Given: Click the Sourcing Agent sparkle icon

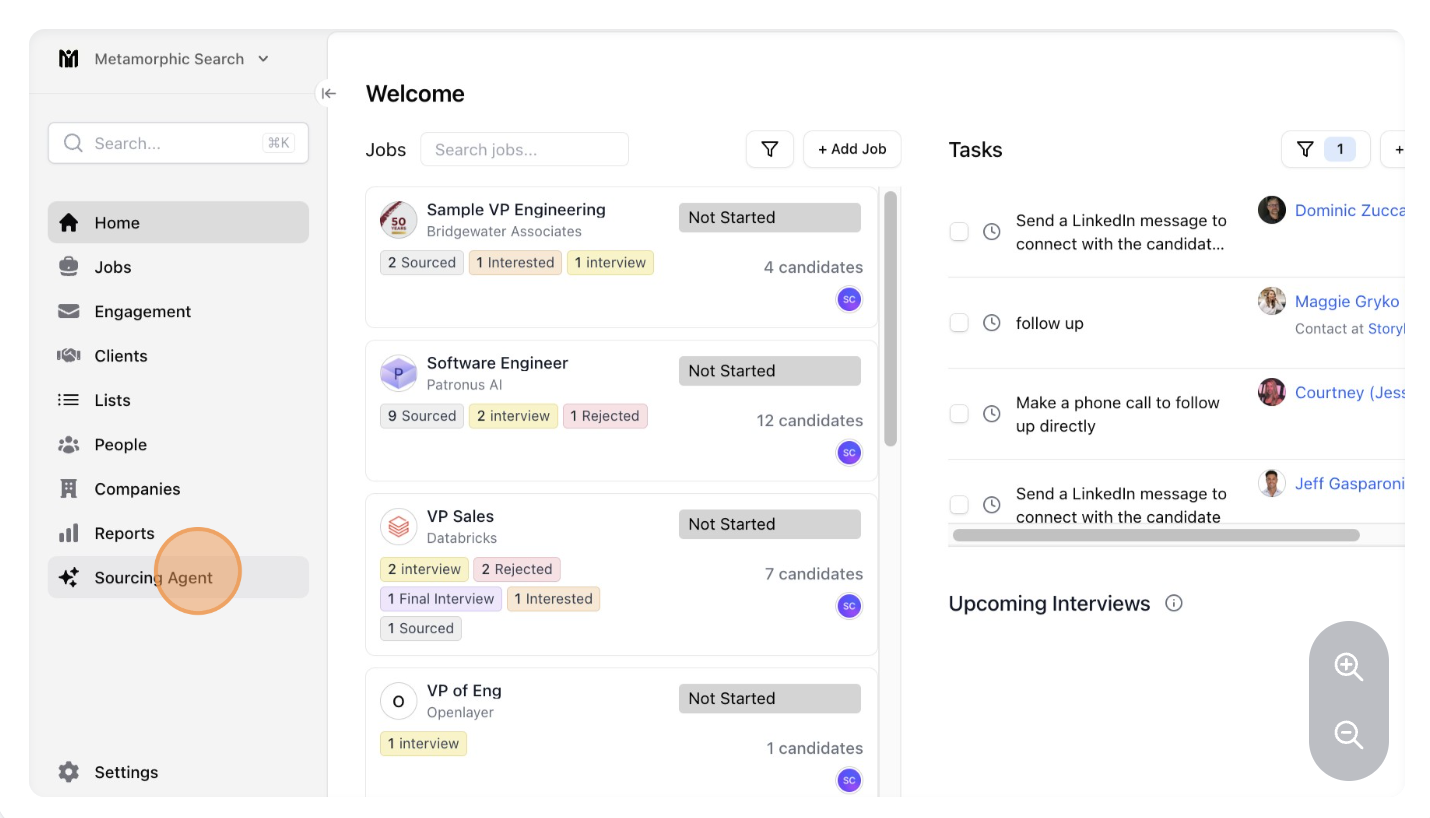Looking at the screenshot, I should pos(68,577).
